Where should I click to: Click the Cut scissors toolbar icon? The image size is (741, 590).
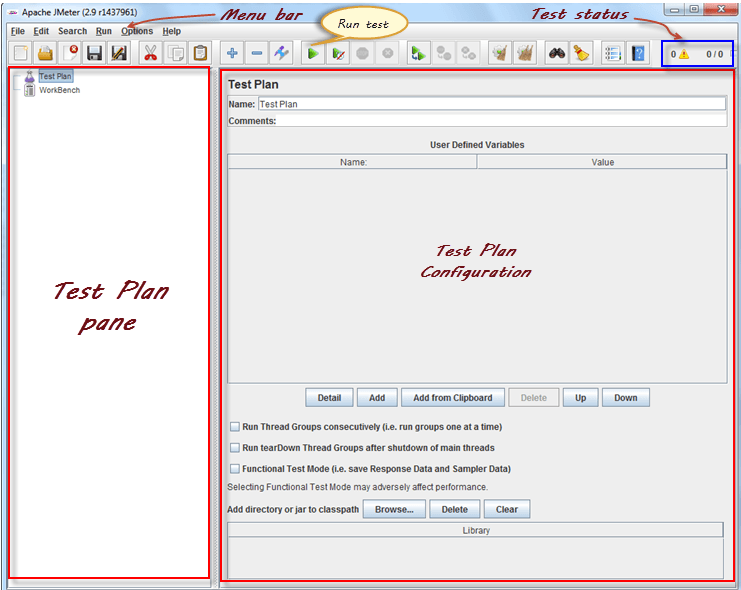150,54
